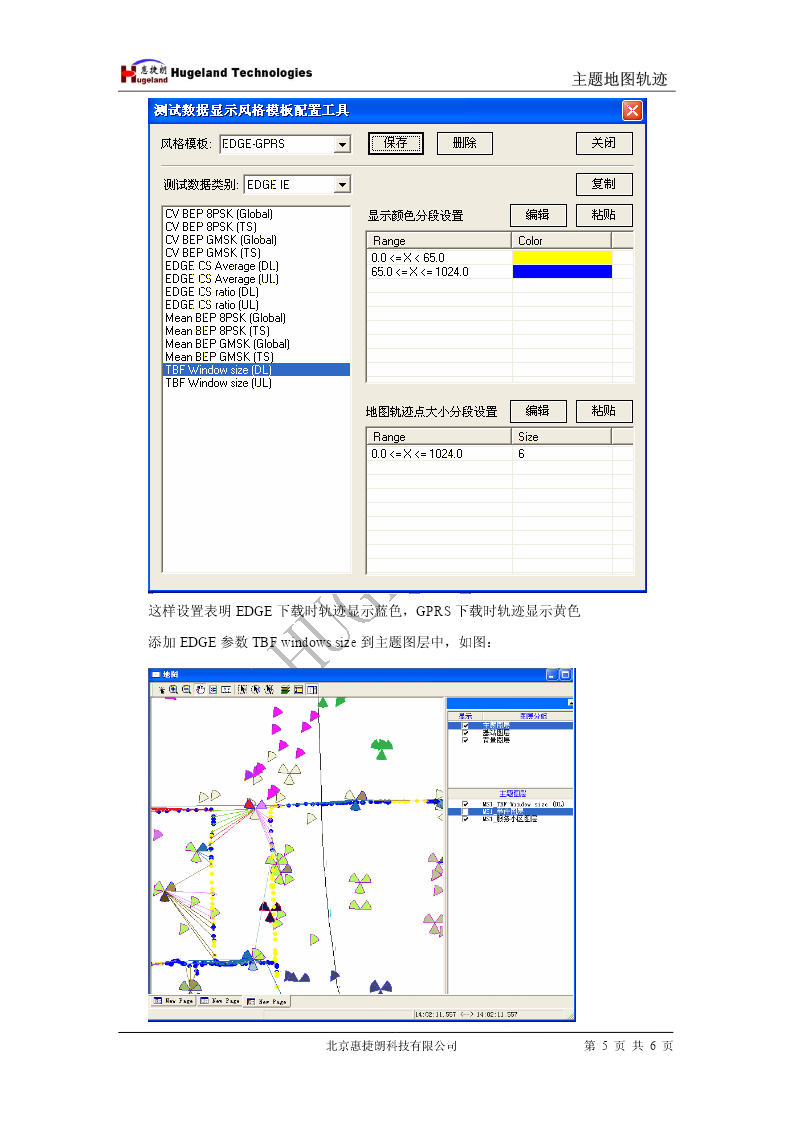Close the 测试数据显示风格模板配置工具 dialog
Screen dimensions: 794x1123
(x=632, y=110)
